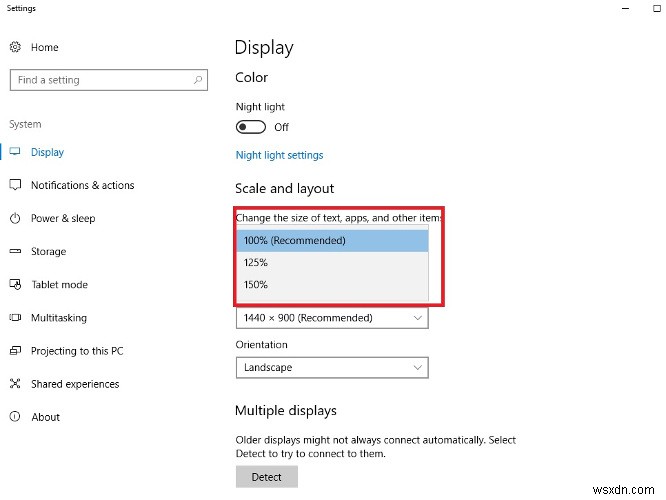Click the Power & sleep icon
The image size is (666, 500).
pyautogui.click(x=15, y=218)
